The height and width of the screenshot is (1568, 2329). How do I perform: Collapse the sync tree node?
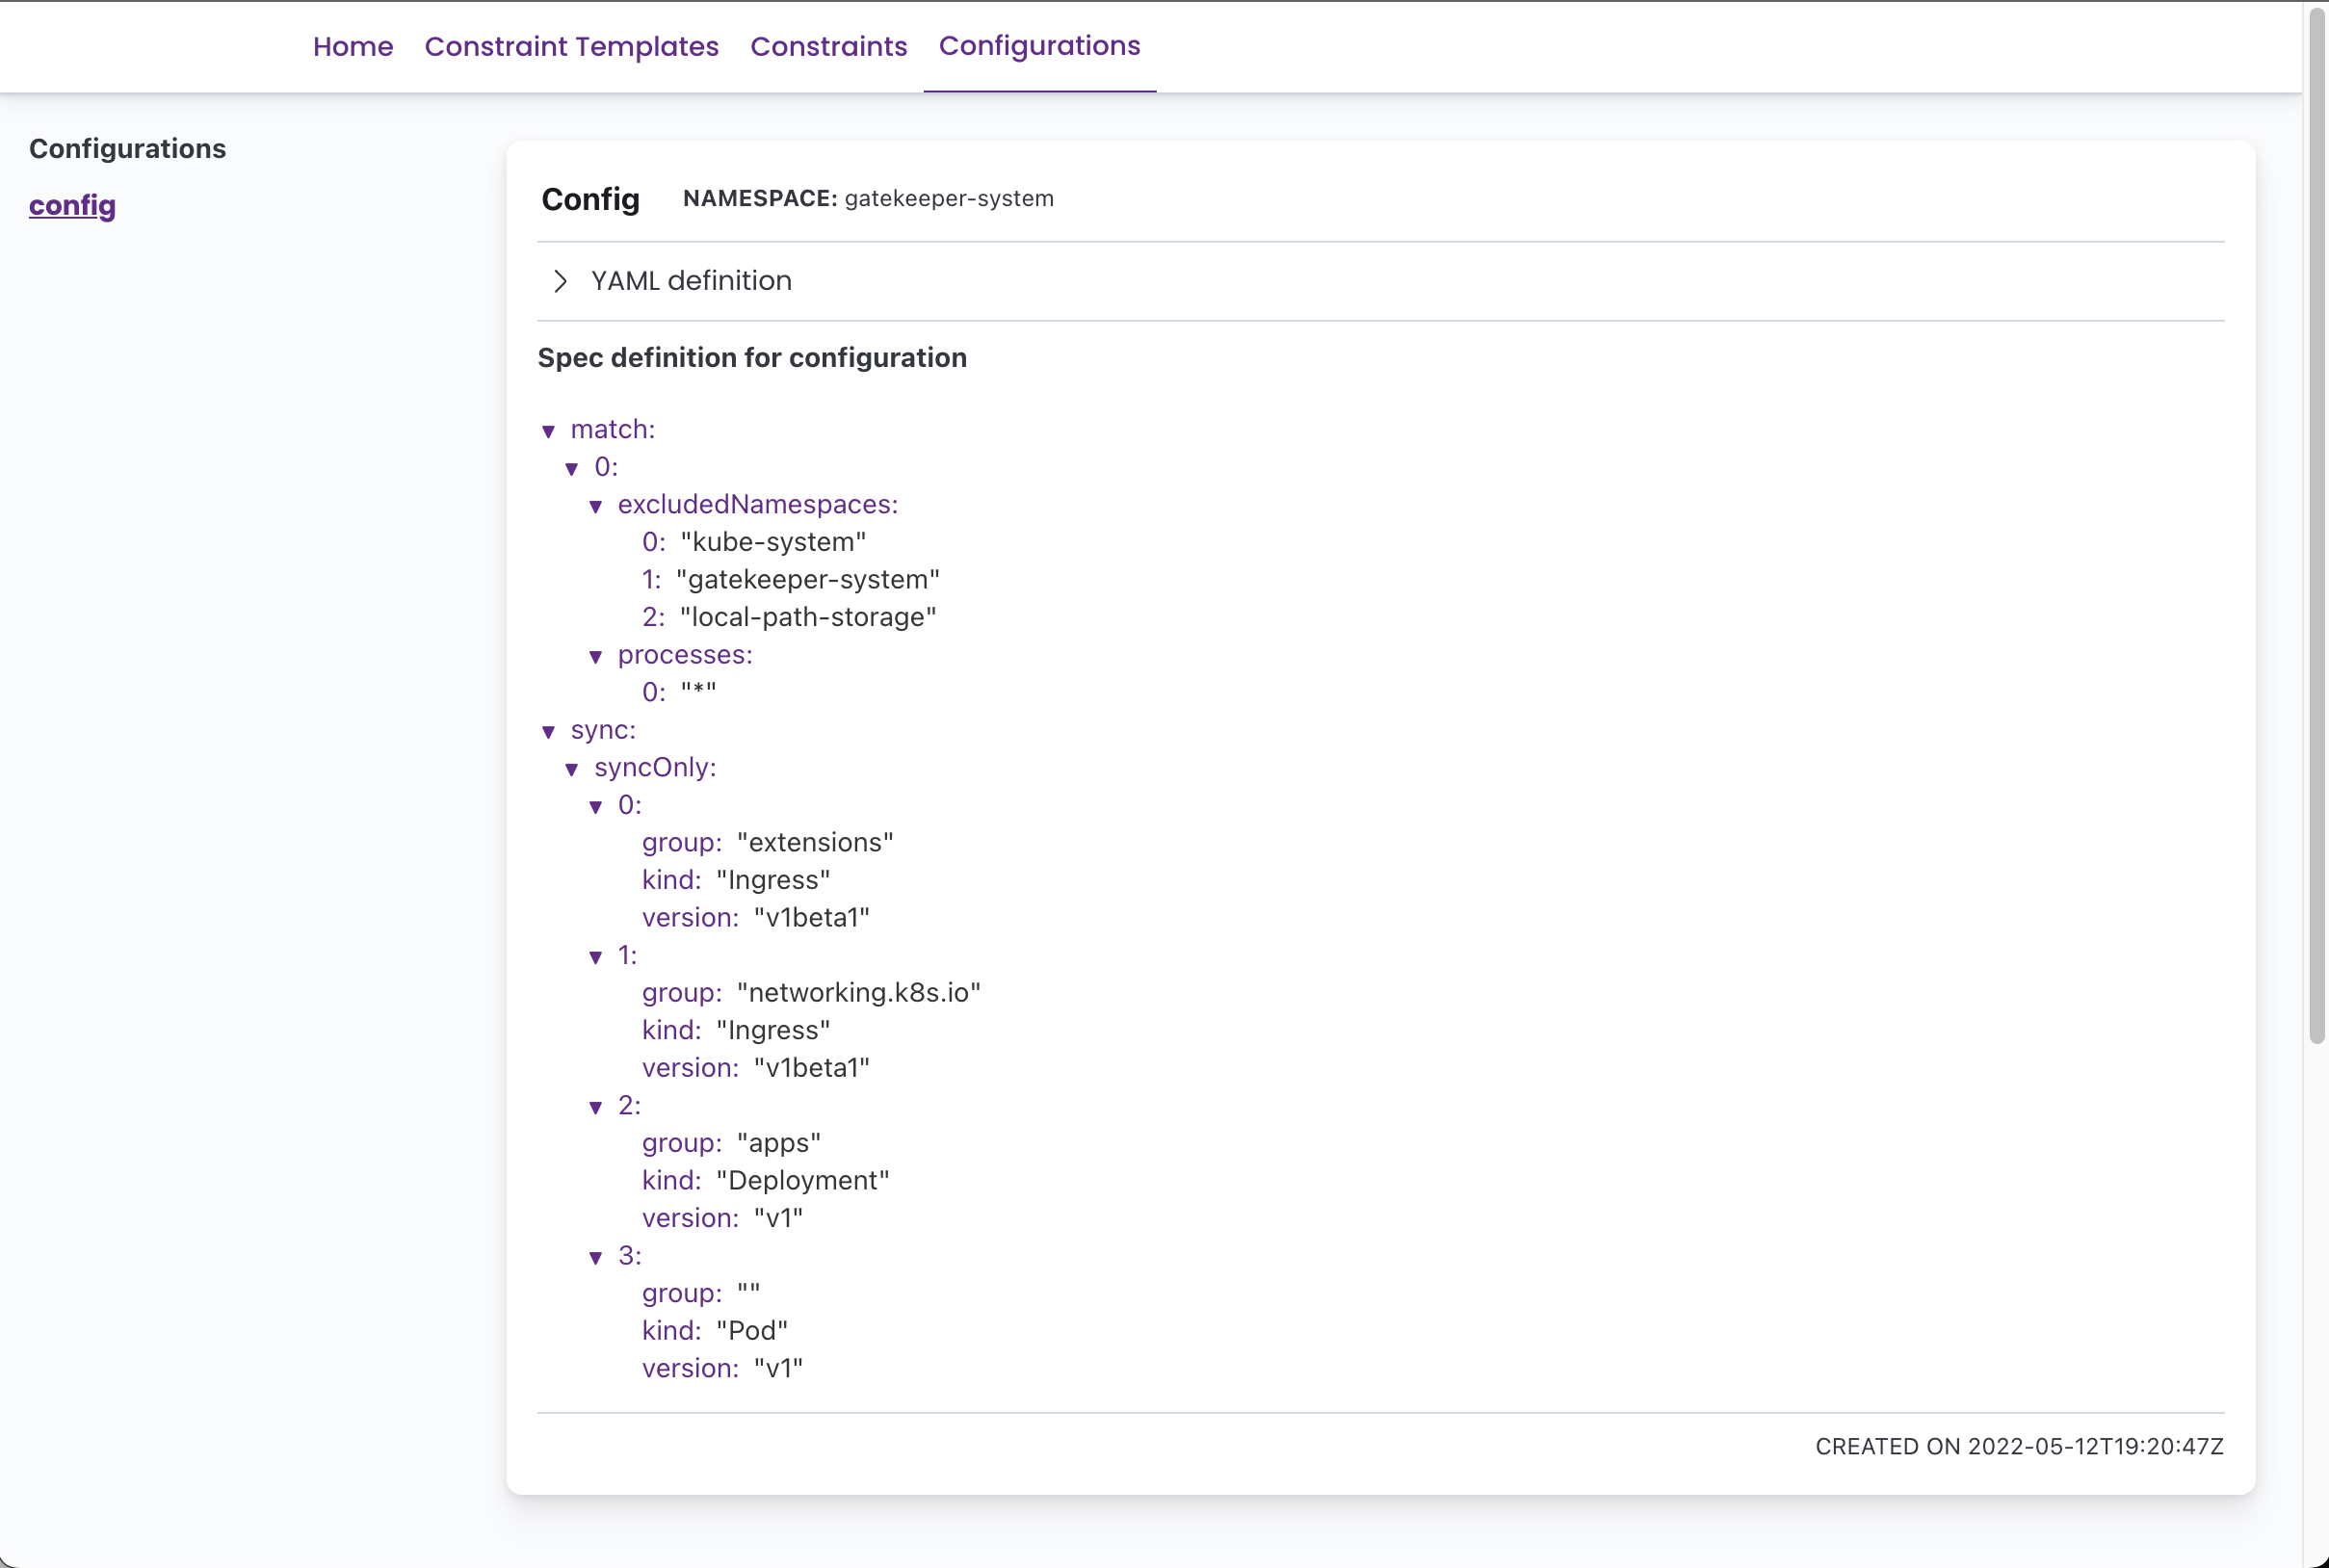click(x=548, y=731)
